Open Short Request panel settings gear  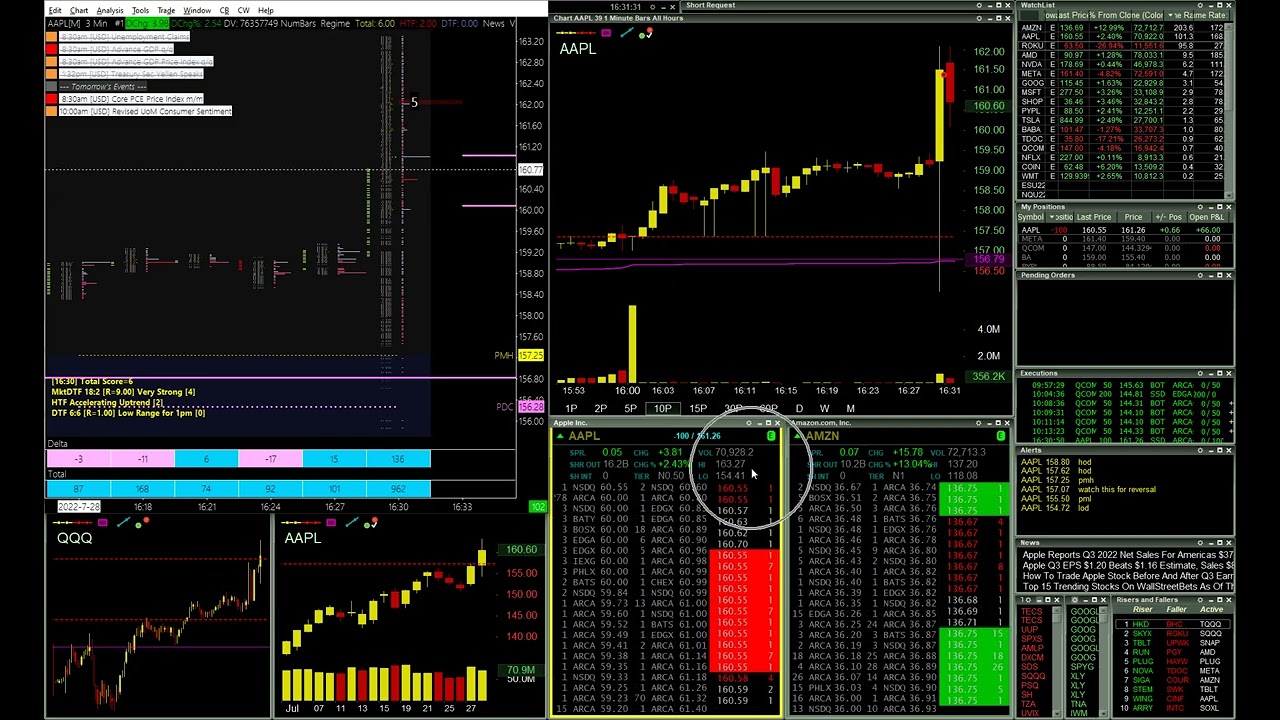tap(980, 5)
